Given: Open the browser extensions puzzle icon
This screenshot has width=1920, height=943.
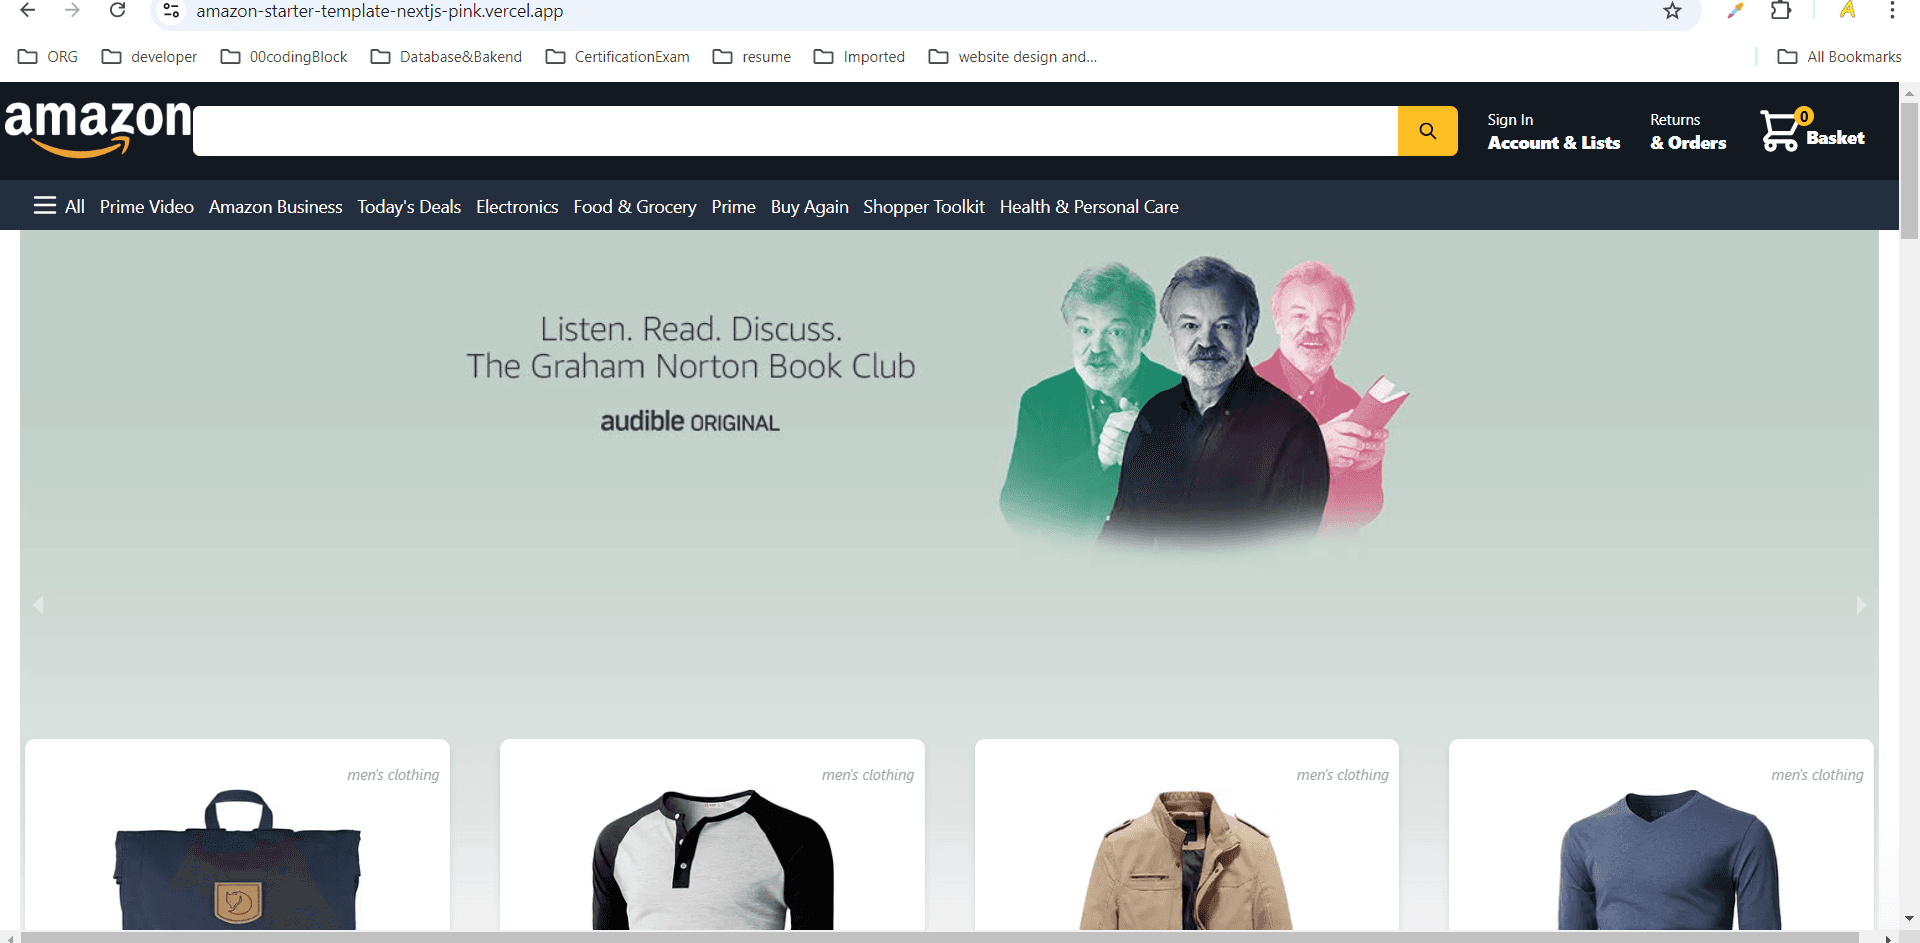Looking at the screenshot, I should click(x=1782, y=11).
